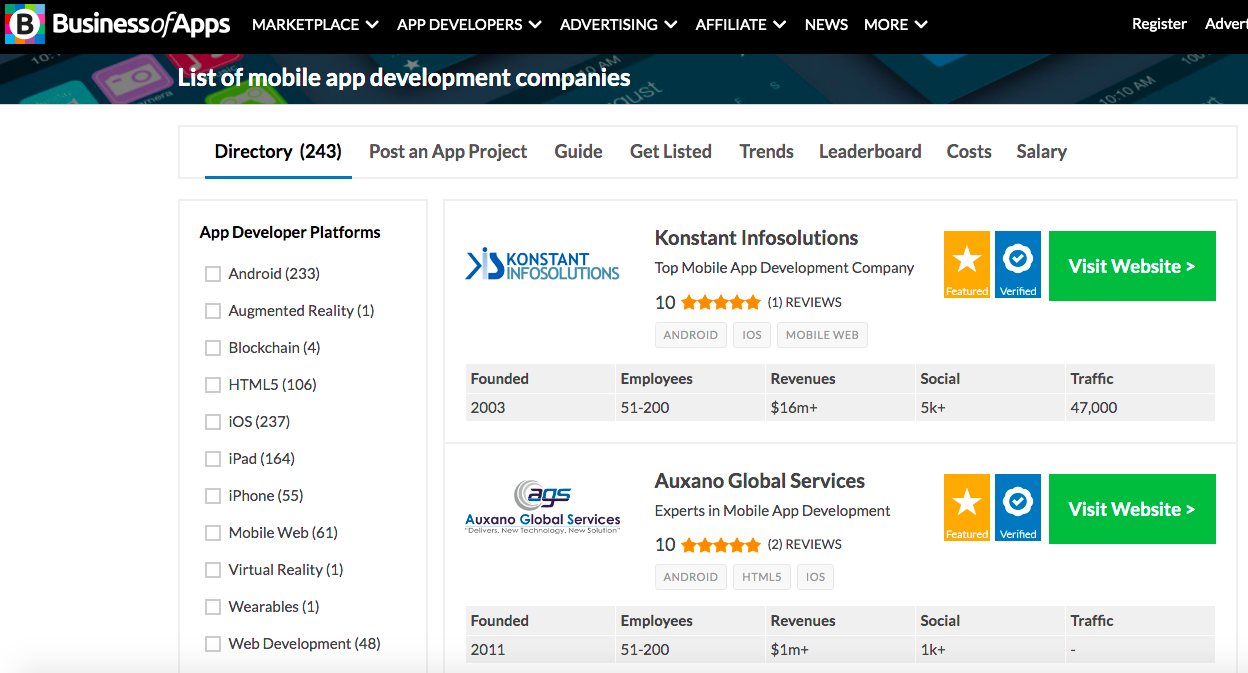The image size is (1248, 673).
Task: Switch to the Guide tab
Action: tap(578, 152)
